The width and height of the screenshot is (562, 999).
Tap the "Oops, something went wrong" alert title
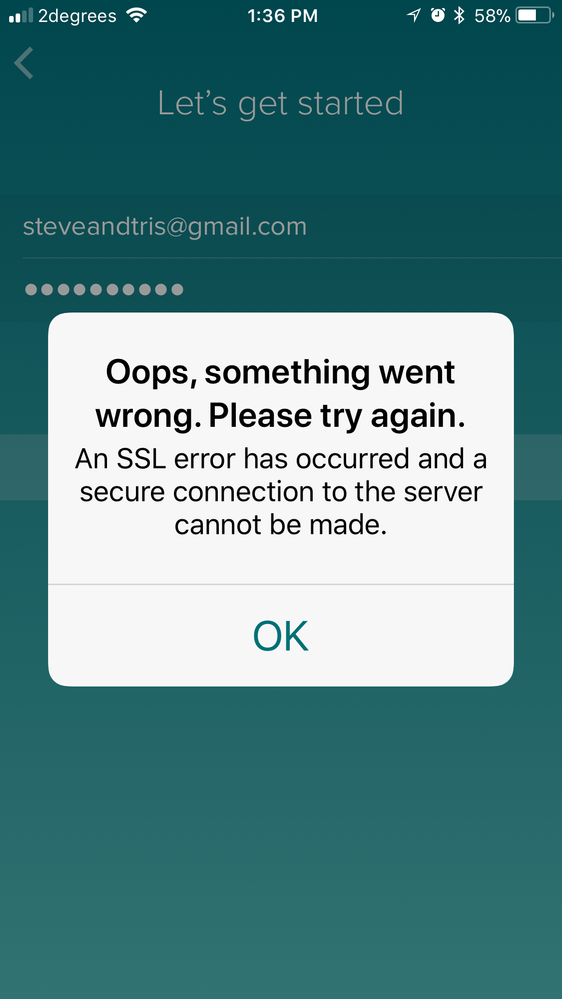point(280,394)
